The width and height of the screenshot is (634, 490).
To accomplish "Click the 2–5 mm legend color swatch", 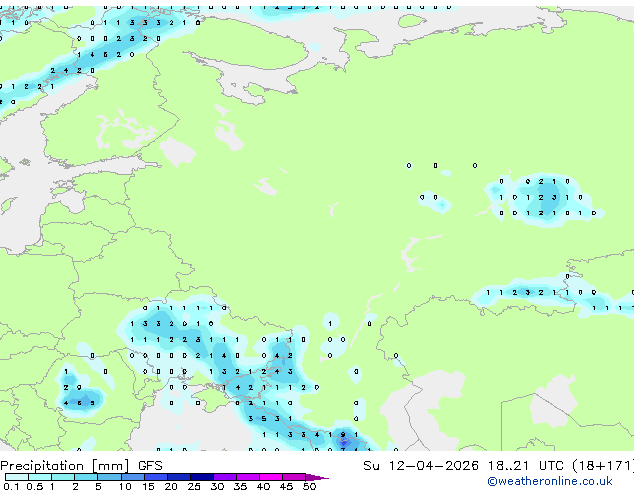I will [86, 477].
